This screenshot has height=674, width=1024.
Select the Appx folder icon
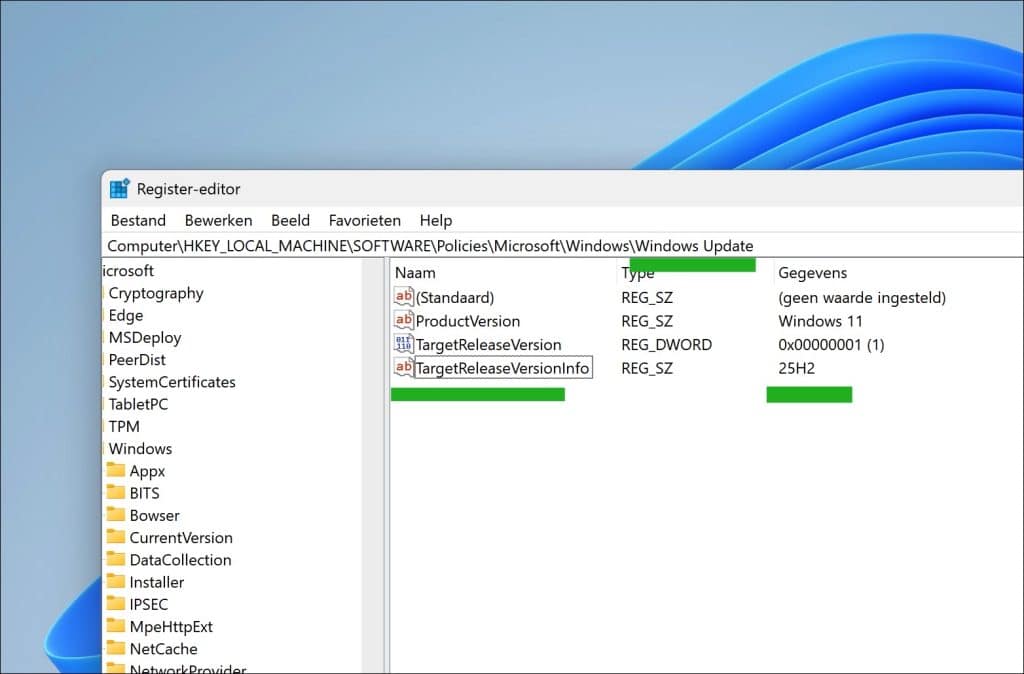click(x=116, y=470)
